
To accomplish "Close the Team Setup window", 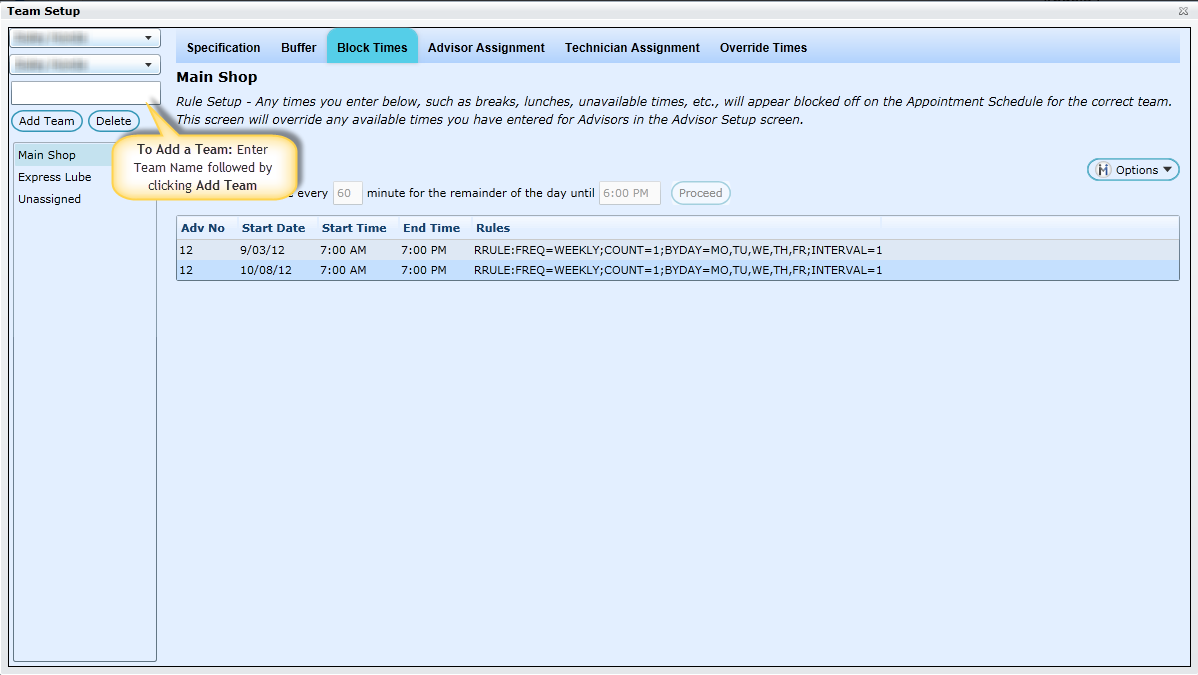I will [x=1184, y=11].
